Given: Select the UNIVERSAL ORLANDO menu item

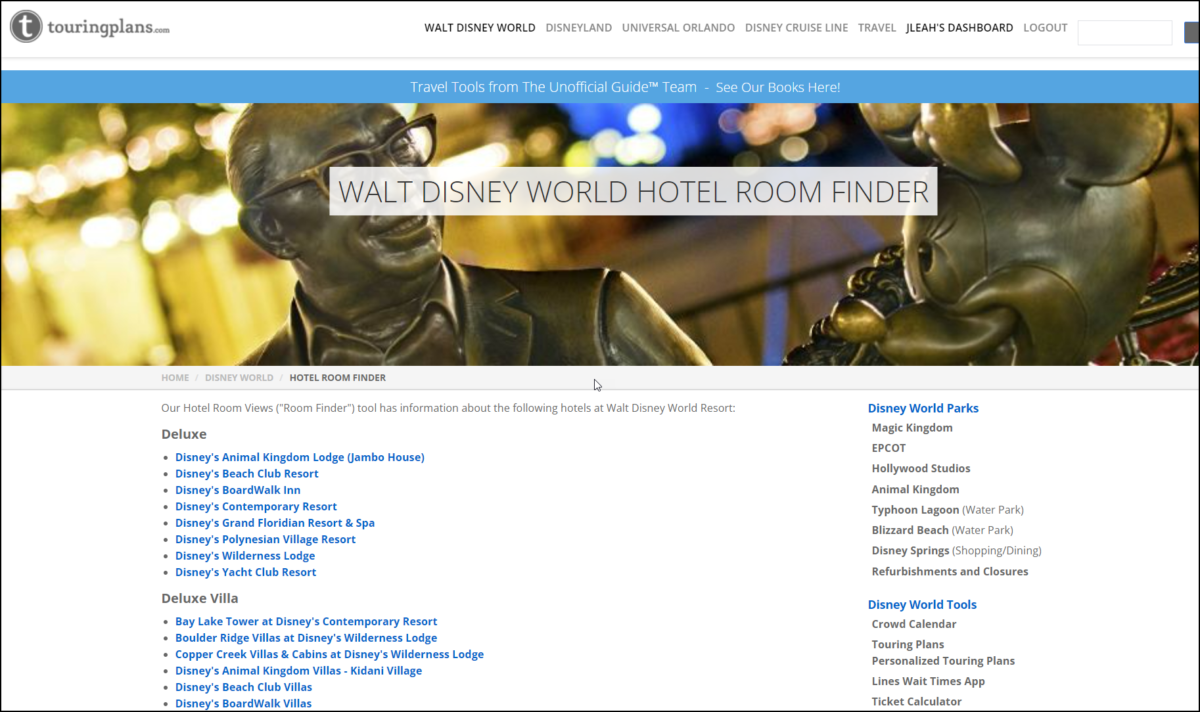Looking at the screenshot, I should [678, 27].
